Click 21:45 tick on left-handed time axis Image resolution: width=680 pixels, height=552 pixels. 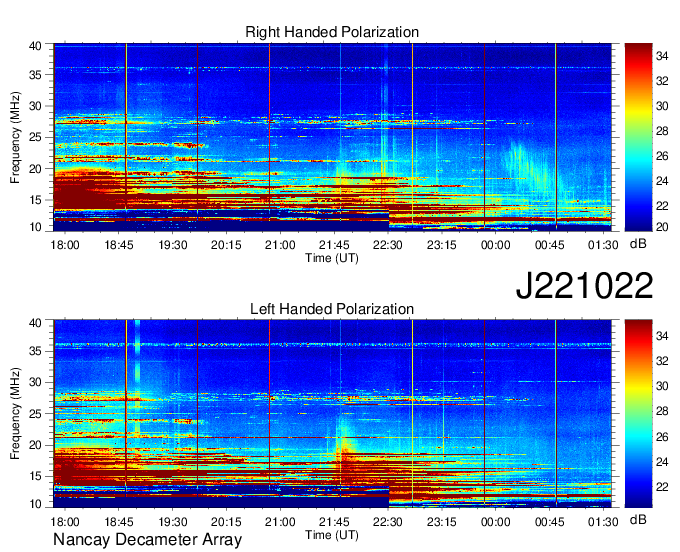pyautogui.click(x=334, y=522)
